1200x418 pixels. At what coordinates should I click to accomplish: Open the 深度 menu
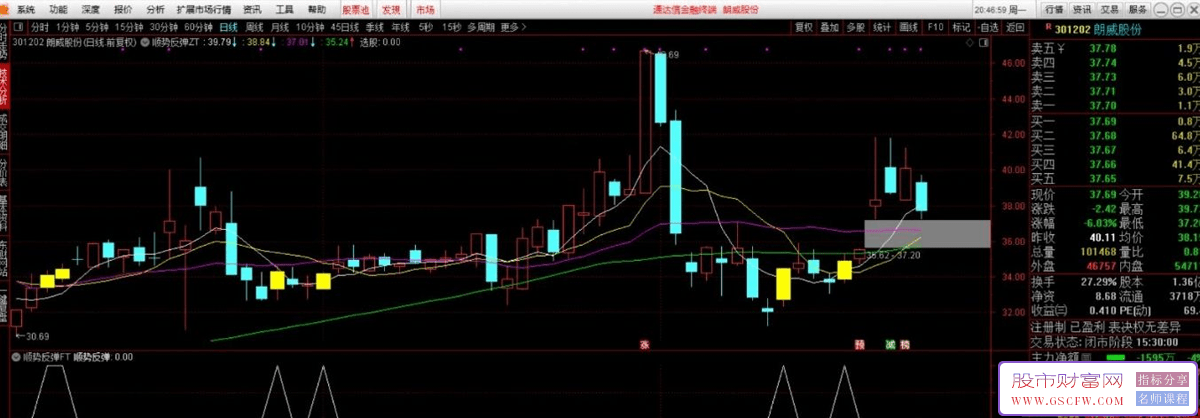(90, 8)
